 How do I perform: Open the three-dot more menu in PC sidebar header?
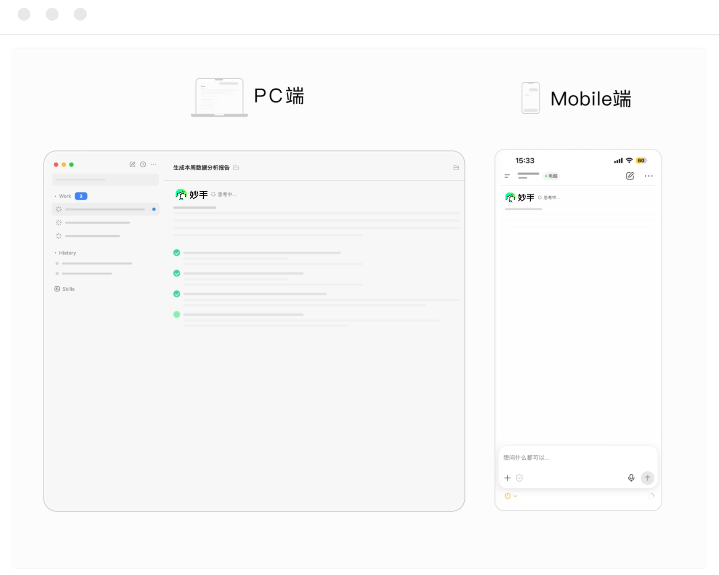tap(154, 164)
